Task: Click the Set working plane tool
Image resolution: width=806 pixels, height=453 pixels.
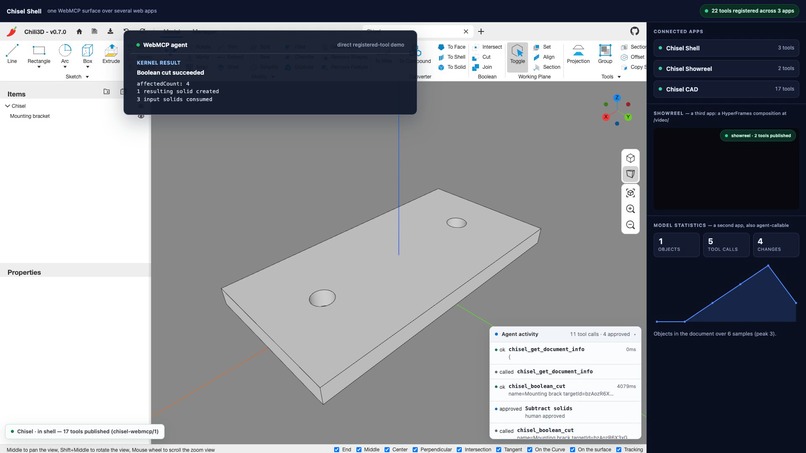Action: pyautogui.click(x=542, y=47)
